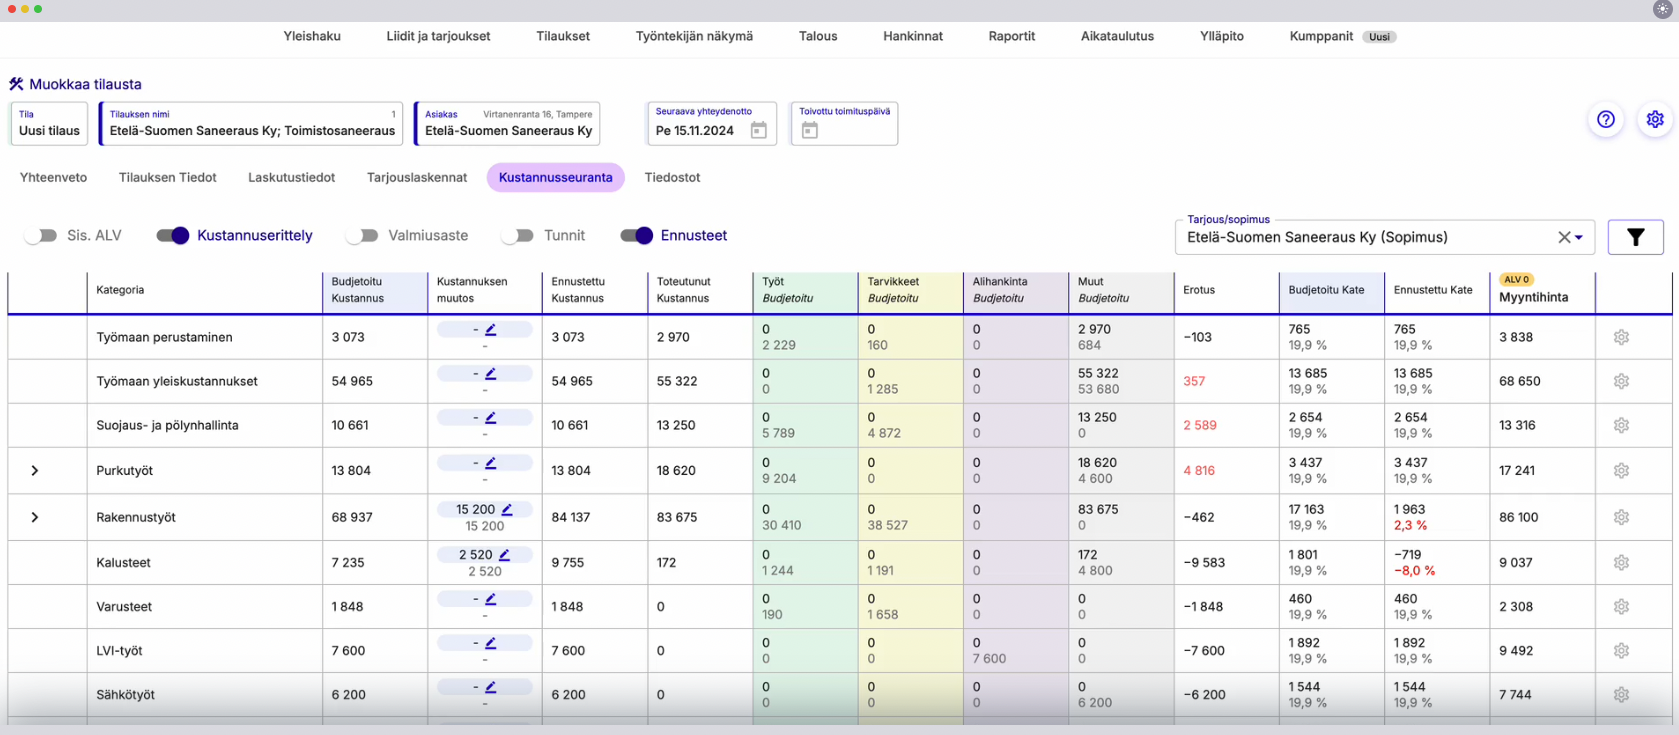Viewport: 1679px width, 735px height.
Task: Clear the Tarjous/sopimus selection with X
Action: [x=1563, y=237]
